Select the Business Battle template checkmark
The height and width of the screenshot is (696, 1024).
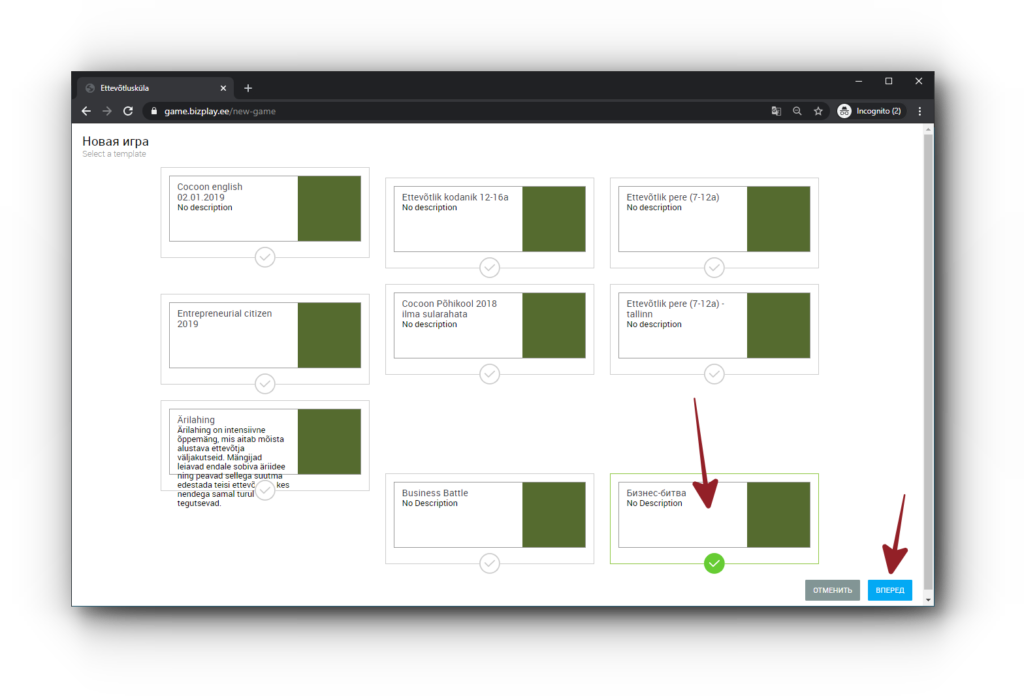tap(489, 563)
